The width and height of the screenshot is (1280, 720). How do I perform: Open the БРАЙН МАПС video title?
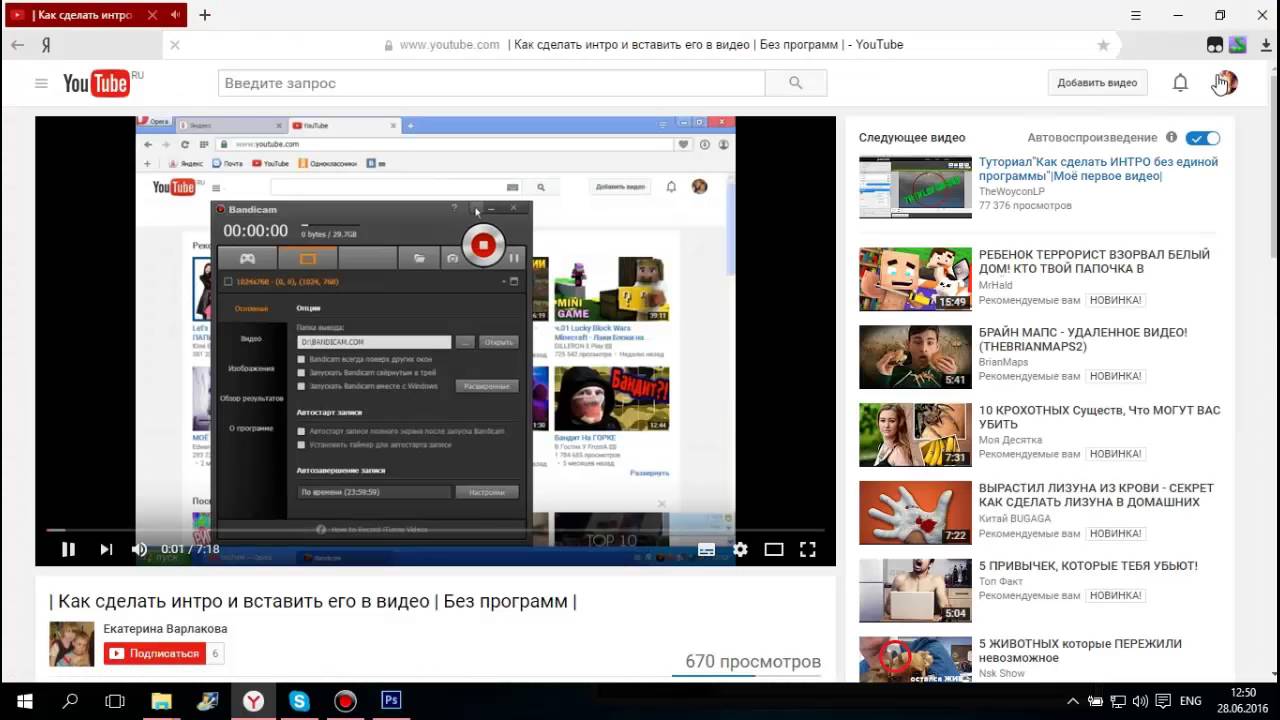1083,339
